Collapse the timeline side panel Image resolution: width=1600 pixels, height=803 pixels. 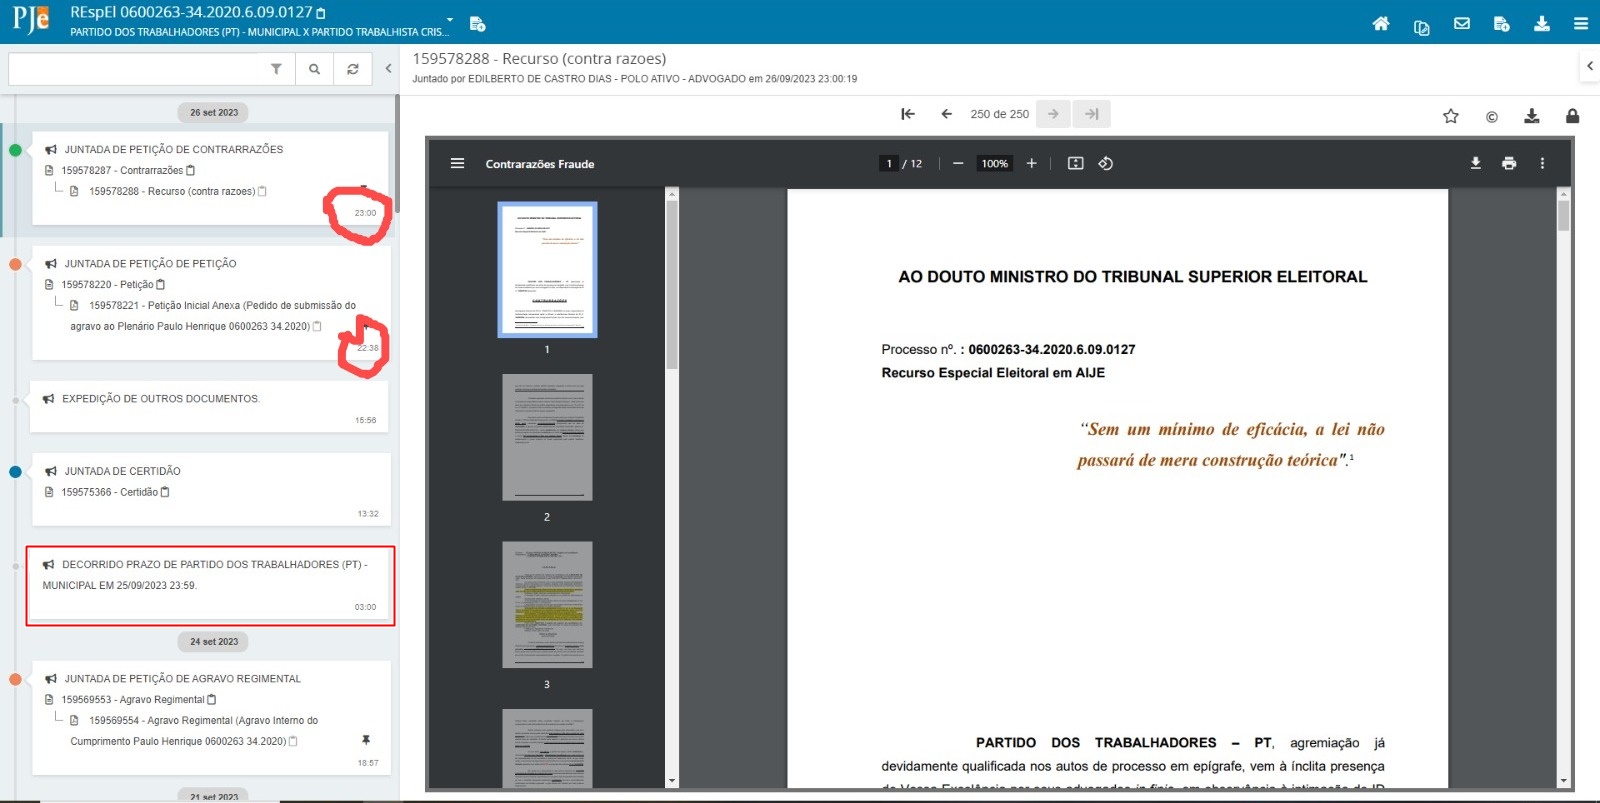(388, 69)
